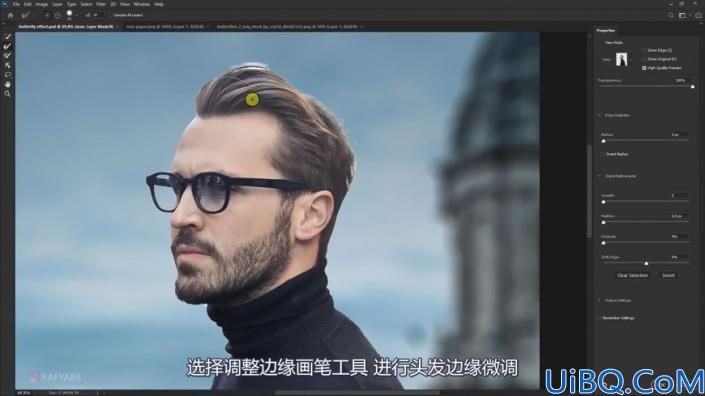This screenshot has width=705, height=396.
Task: Open the Filter menu
Action: point(101,4)
